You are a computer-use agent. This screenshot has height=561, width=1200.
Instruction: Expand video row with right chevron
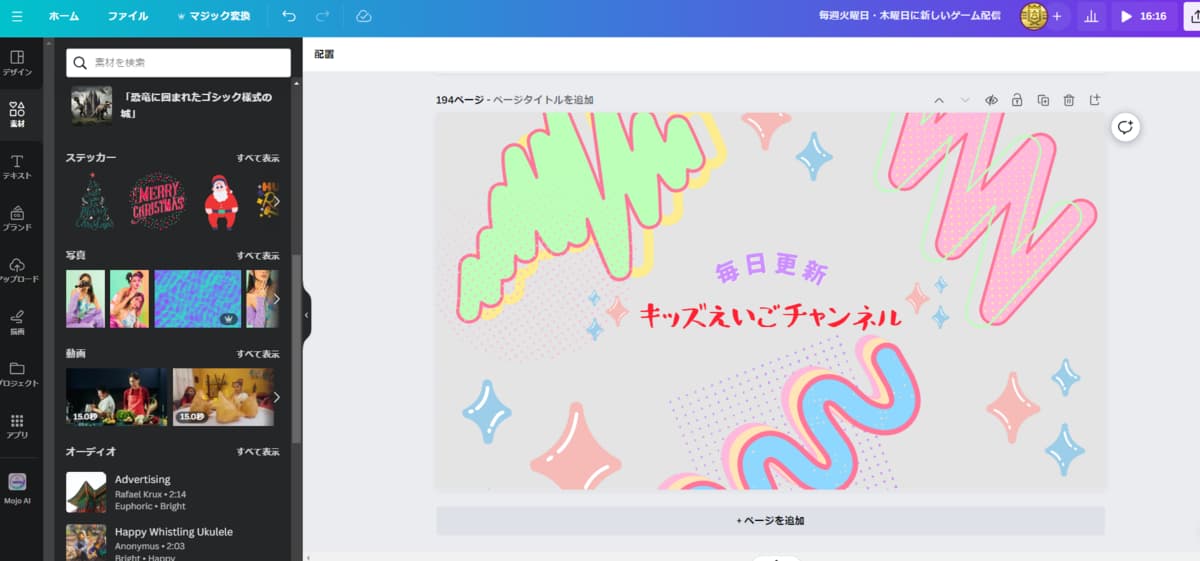pos(277,397)
